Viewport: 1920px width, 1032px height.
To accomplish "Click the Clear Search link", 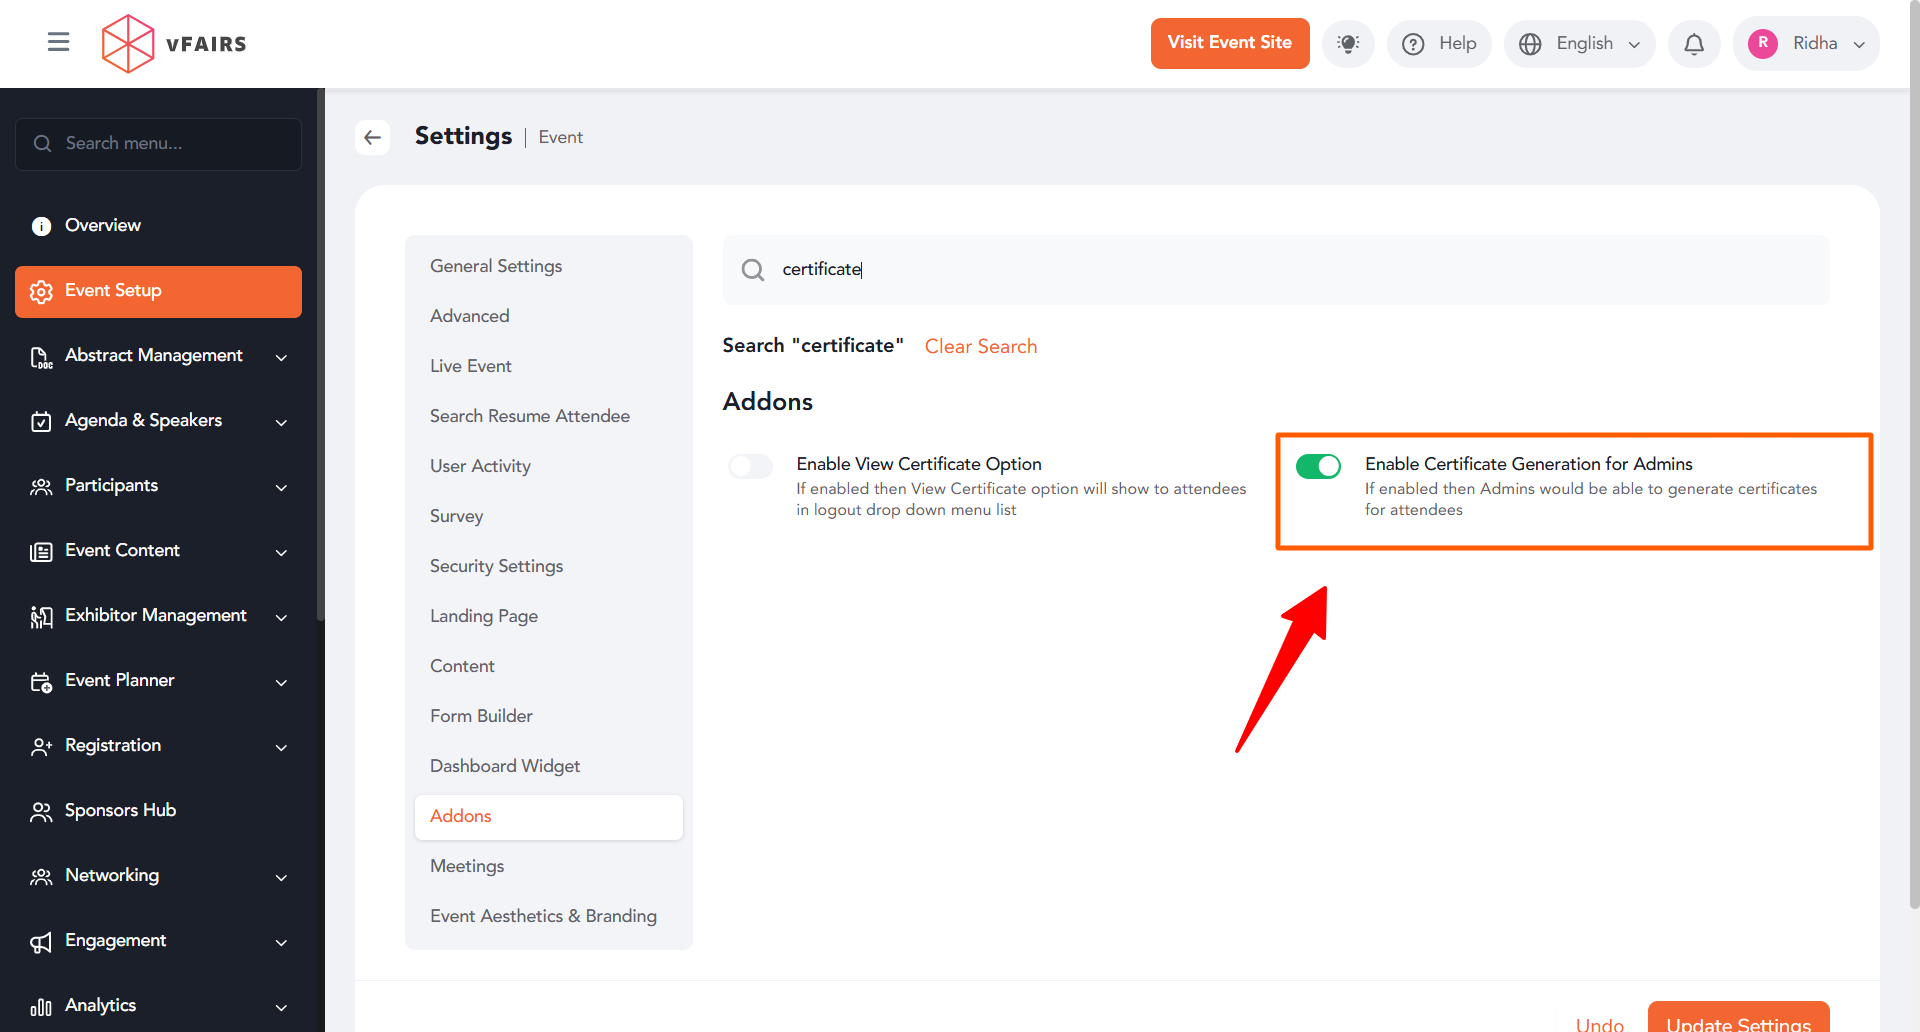I will click(980, 346).
